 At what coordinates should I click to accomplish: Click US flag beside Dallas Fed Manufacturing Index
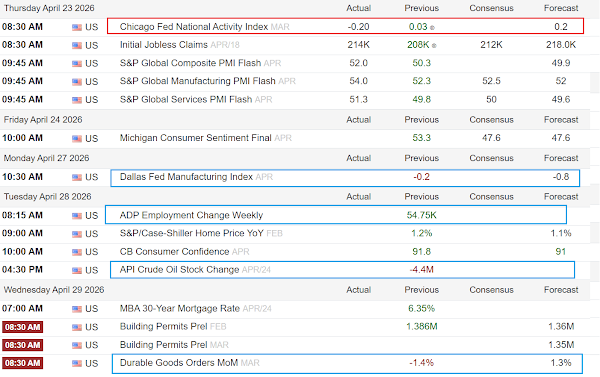pyautogui.click(x=77, y=177)
